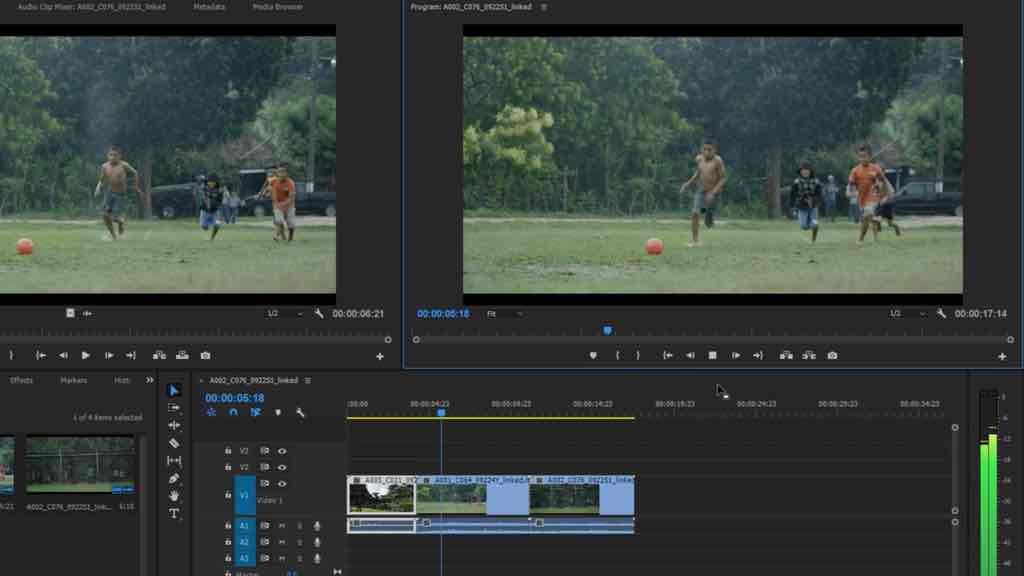Export frame from Program monitor
Image resolution: width=1024 pixels, height=576 pixels.
832,356
